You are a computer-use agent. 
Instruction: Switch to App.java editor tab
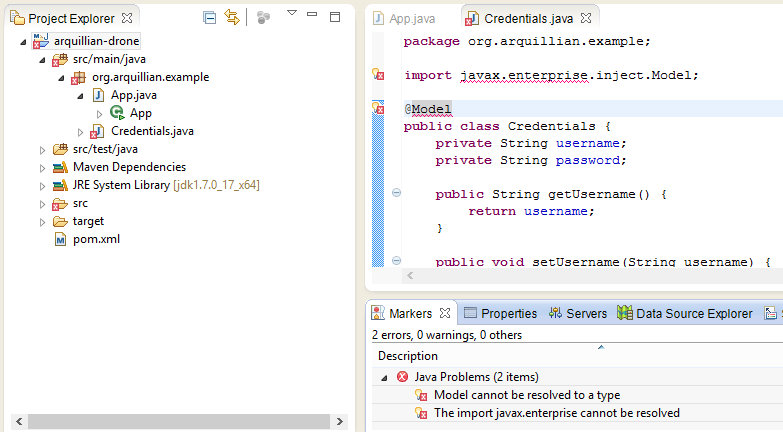coord(404,18)
